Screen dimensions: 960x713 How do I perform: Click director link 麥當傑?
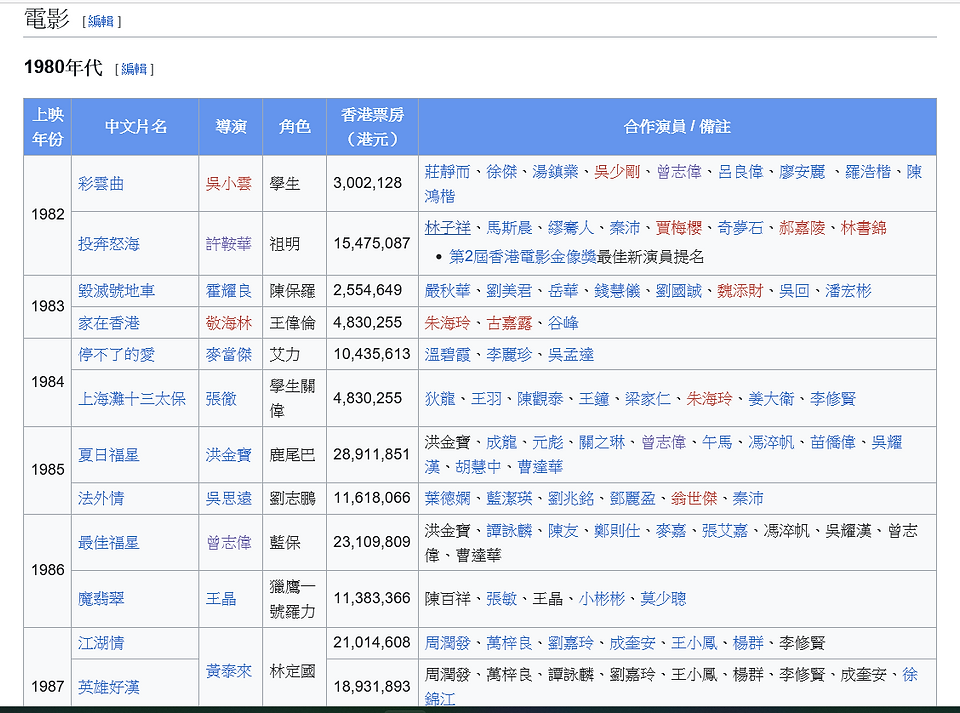[x=228, y=354]
